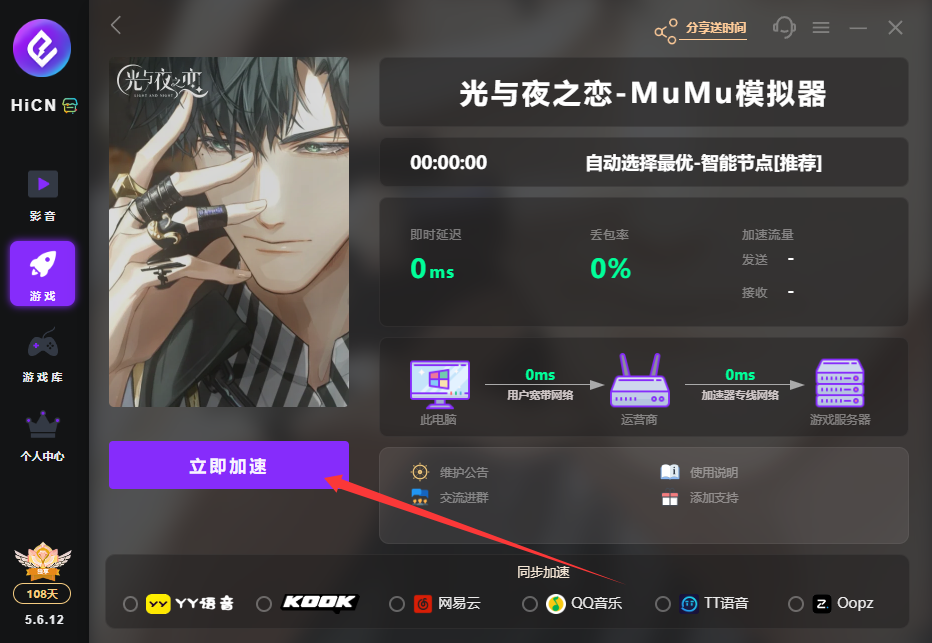
Task: Enable YY语音 sync acceleration
Action: tap(130, 604)
